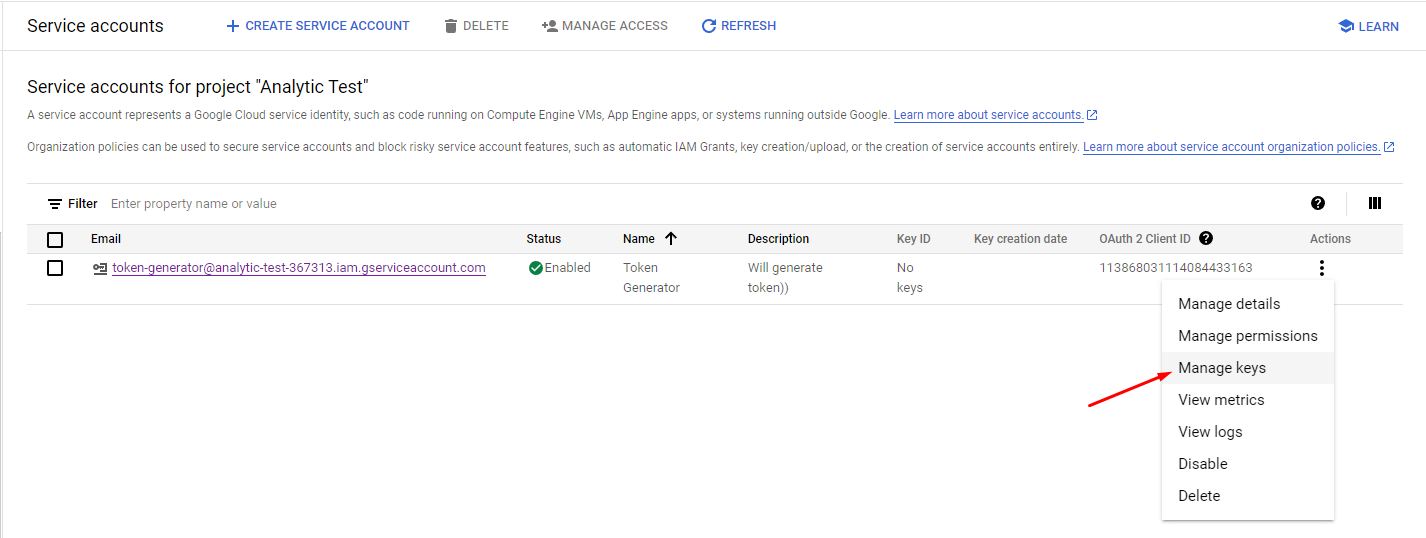The height and width of the screenshot is (538, 1426).
Task: Click the Description column header
Action: pyautogui.click(x=778, y=239)
